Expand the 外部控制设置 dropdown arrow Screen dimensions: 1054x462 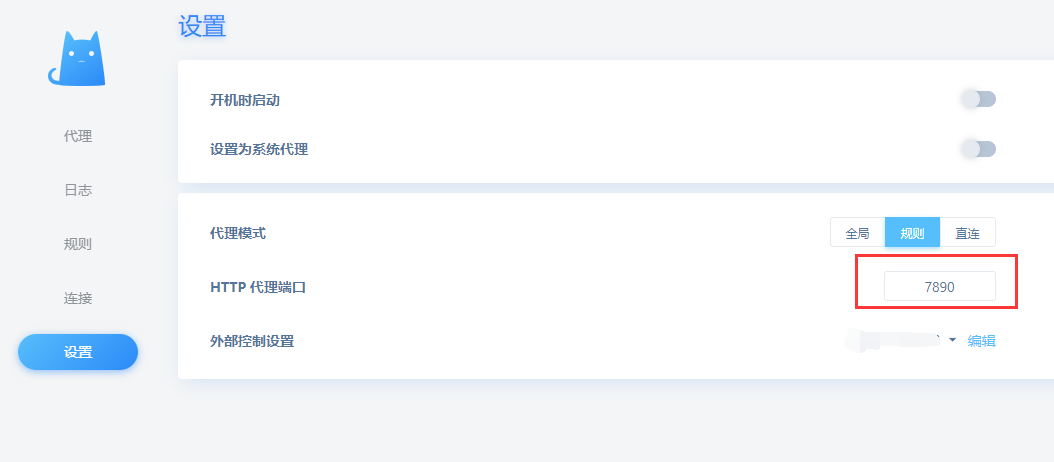pos(952,340)
